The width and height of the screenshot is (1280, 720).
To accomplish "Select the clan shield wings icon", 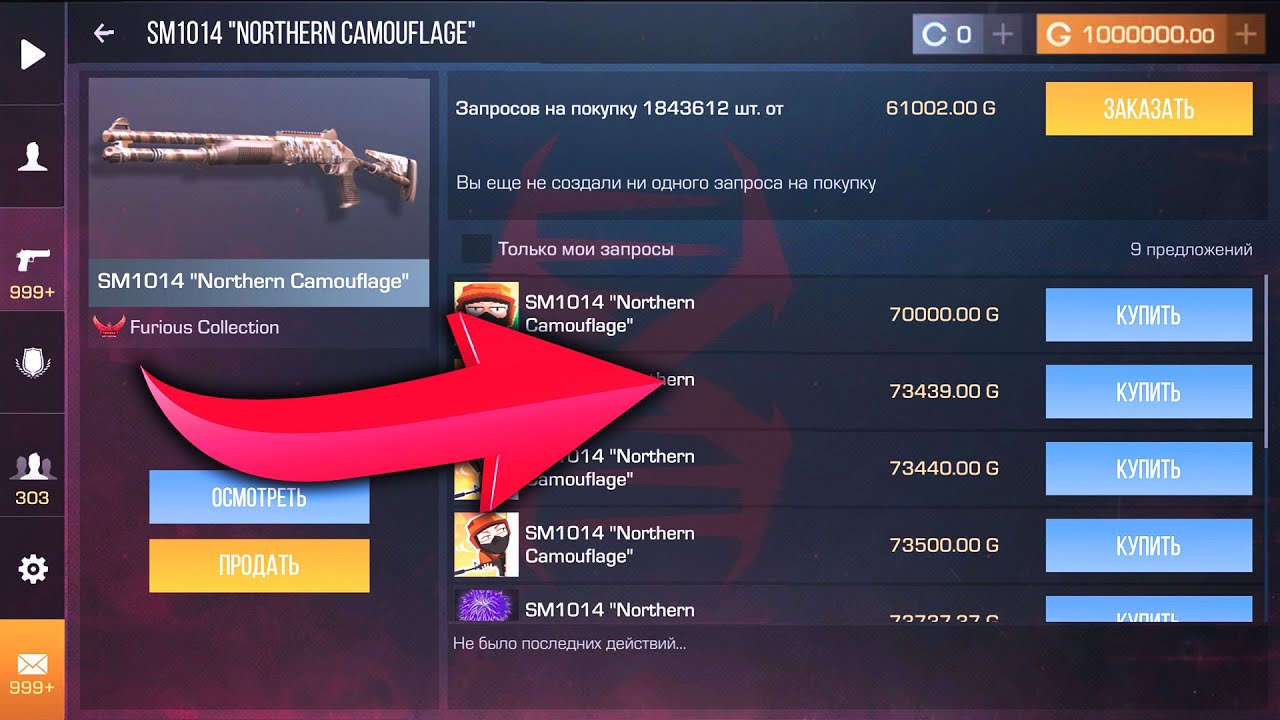I will (33, 362).
